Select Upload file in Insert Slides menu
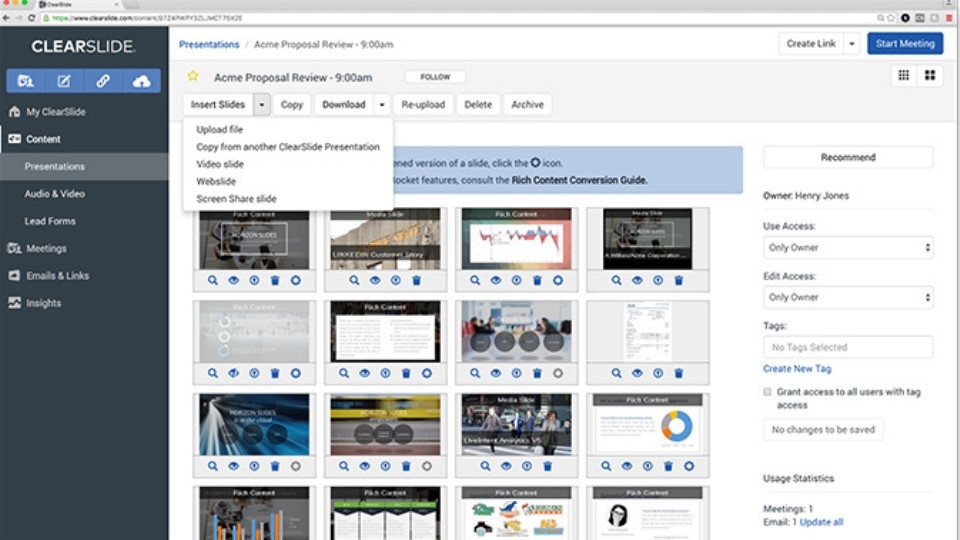 pos(220,130)
